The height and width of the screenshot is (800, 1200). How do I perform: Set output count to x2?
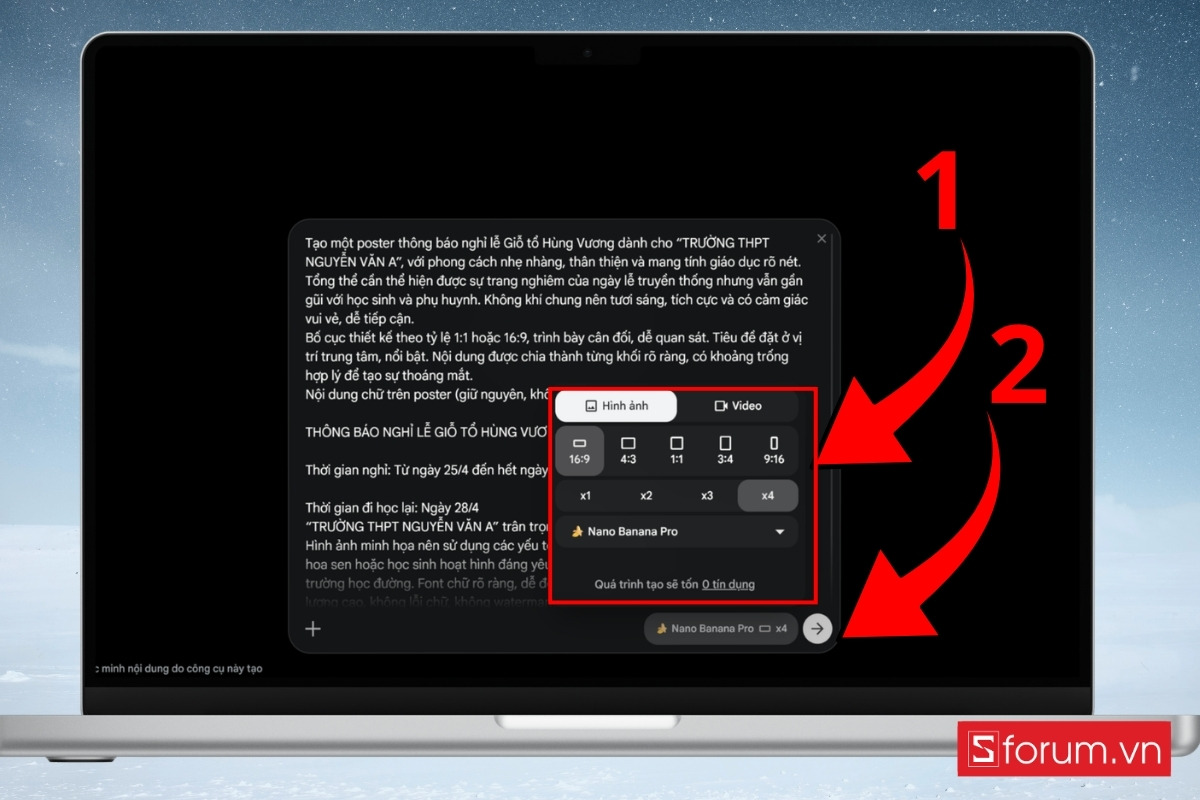point(646,496)
